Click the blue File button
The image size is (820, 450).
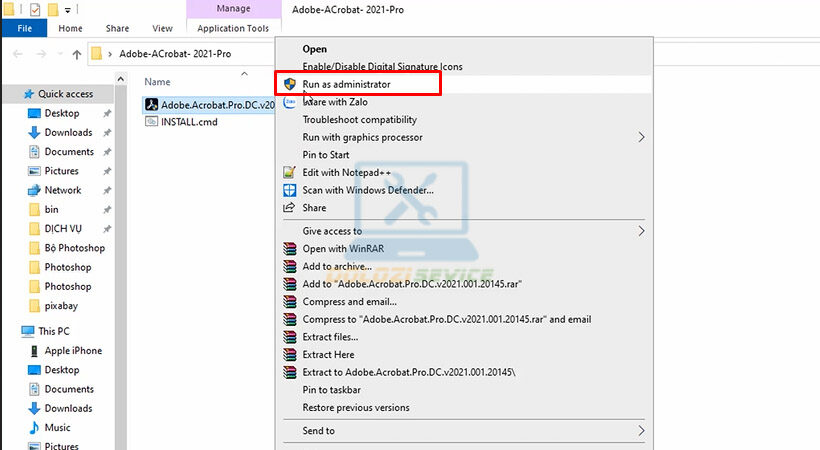coord(24,29)
